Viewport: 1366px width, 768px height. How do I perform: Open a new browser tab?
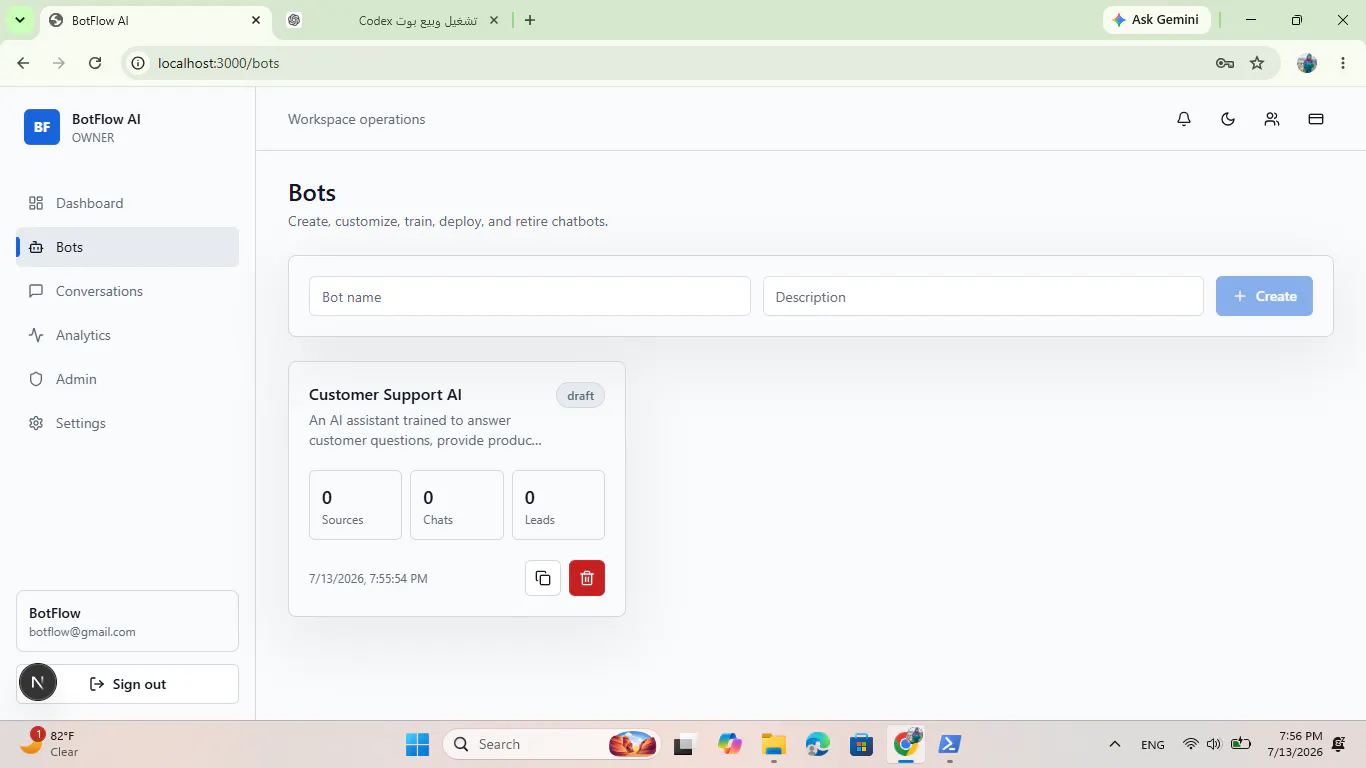[530, 20]
